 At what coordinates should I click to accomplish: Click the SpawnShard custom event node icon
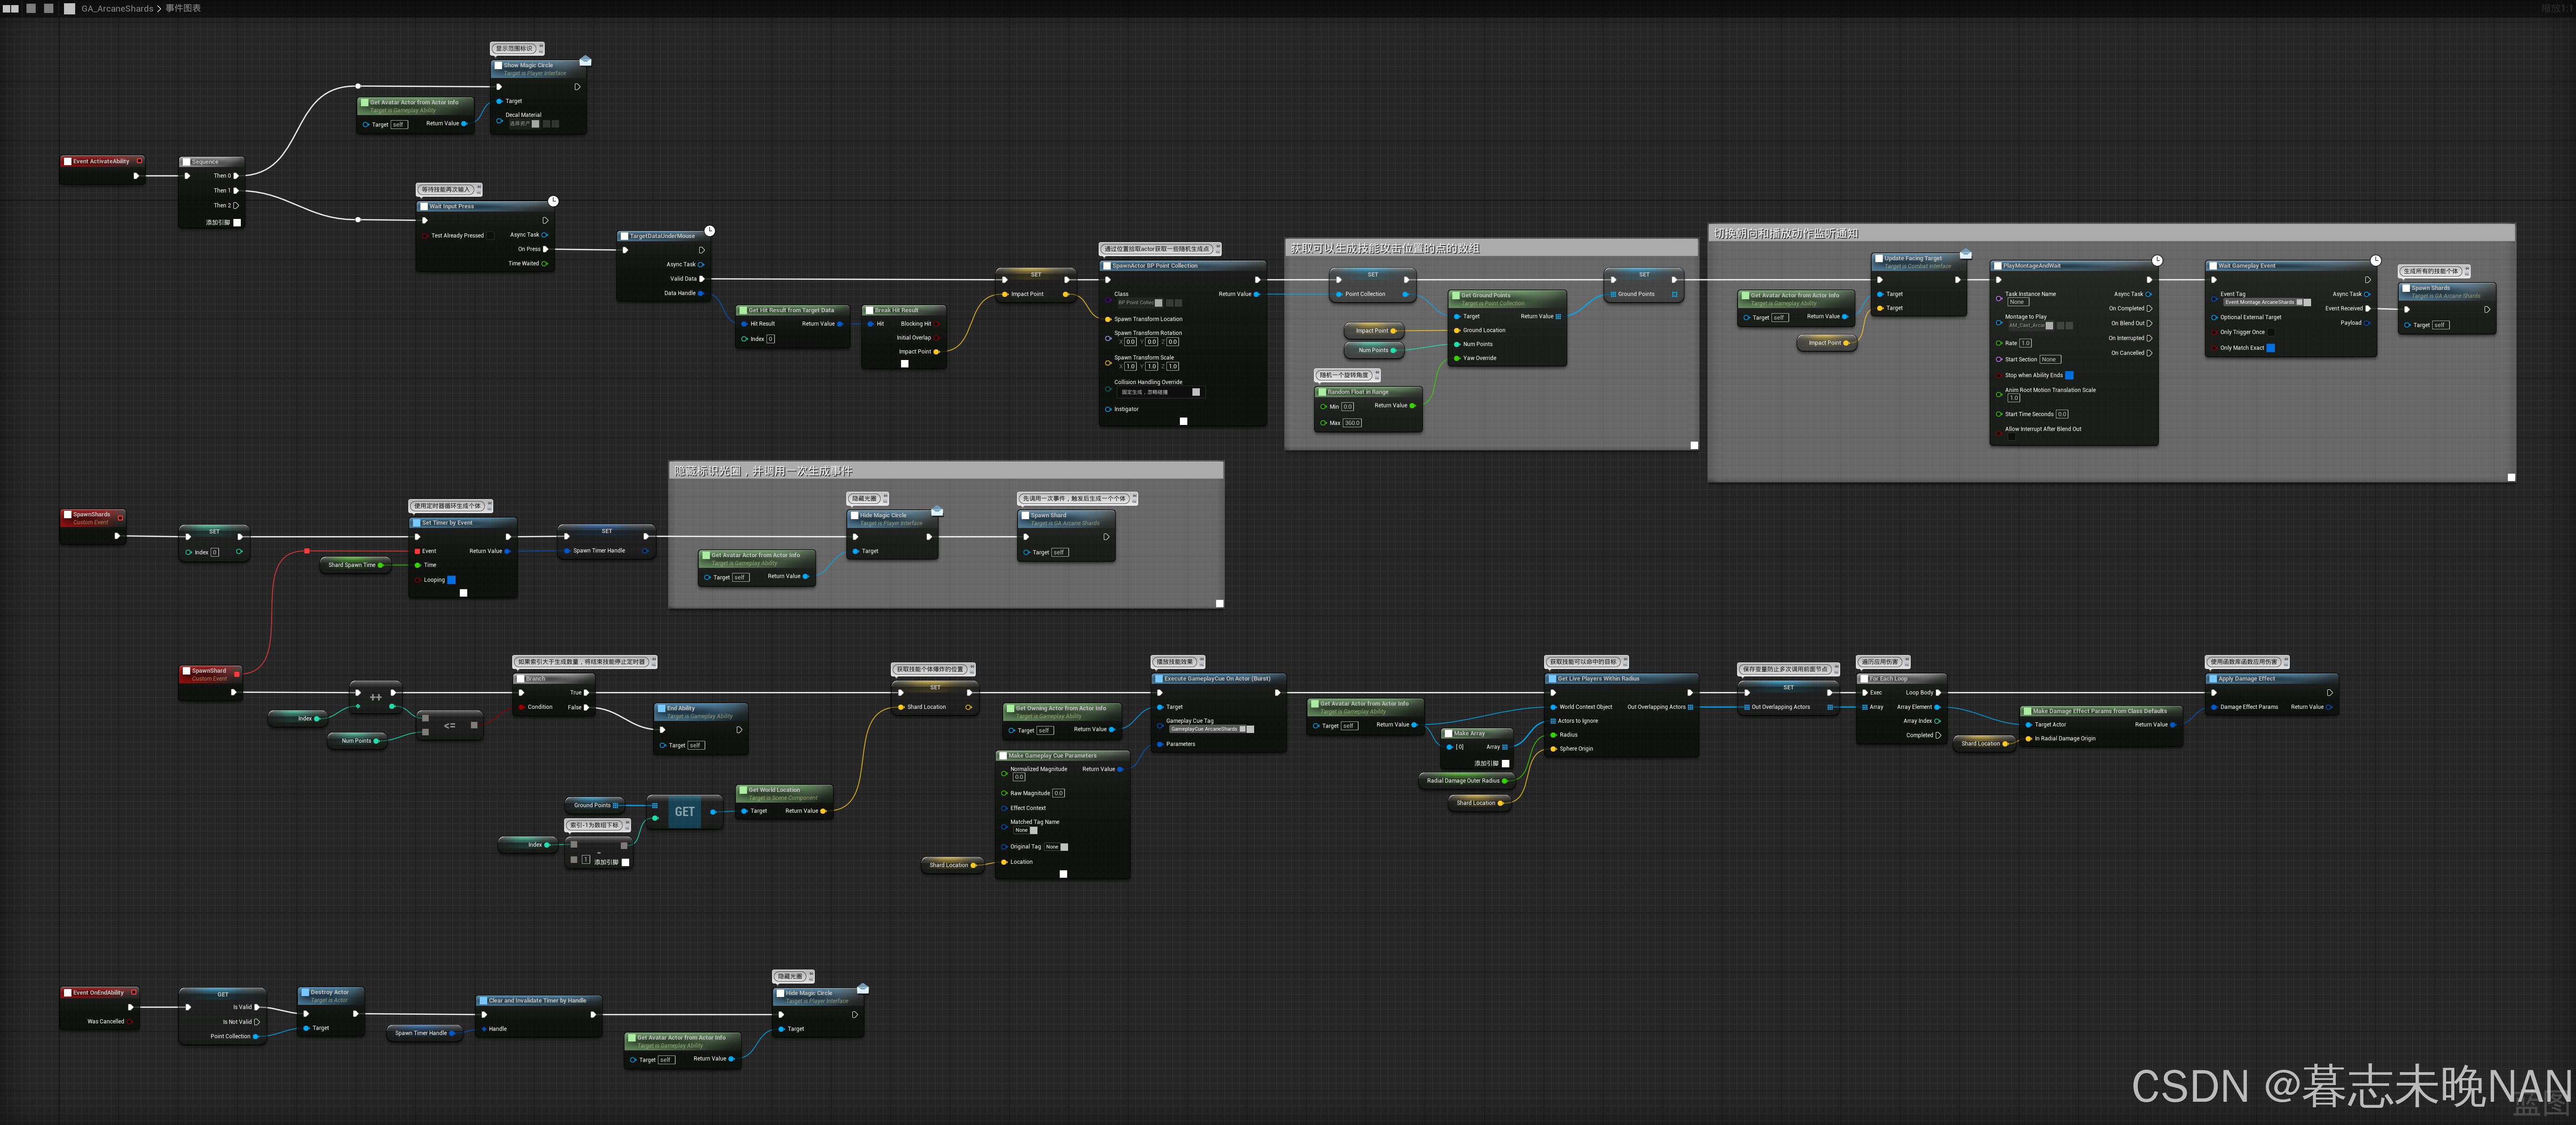187,671
